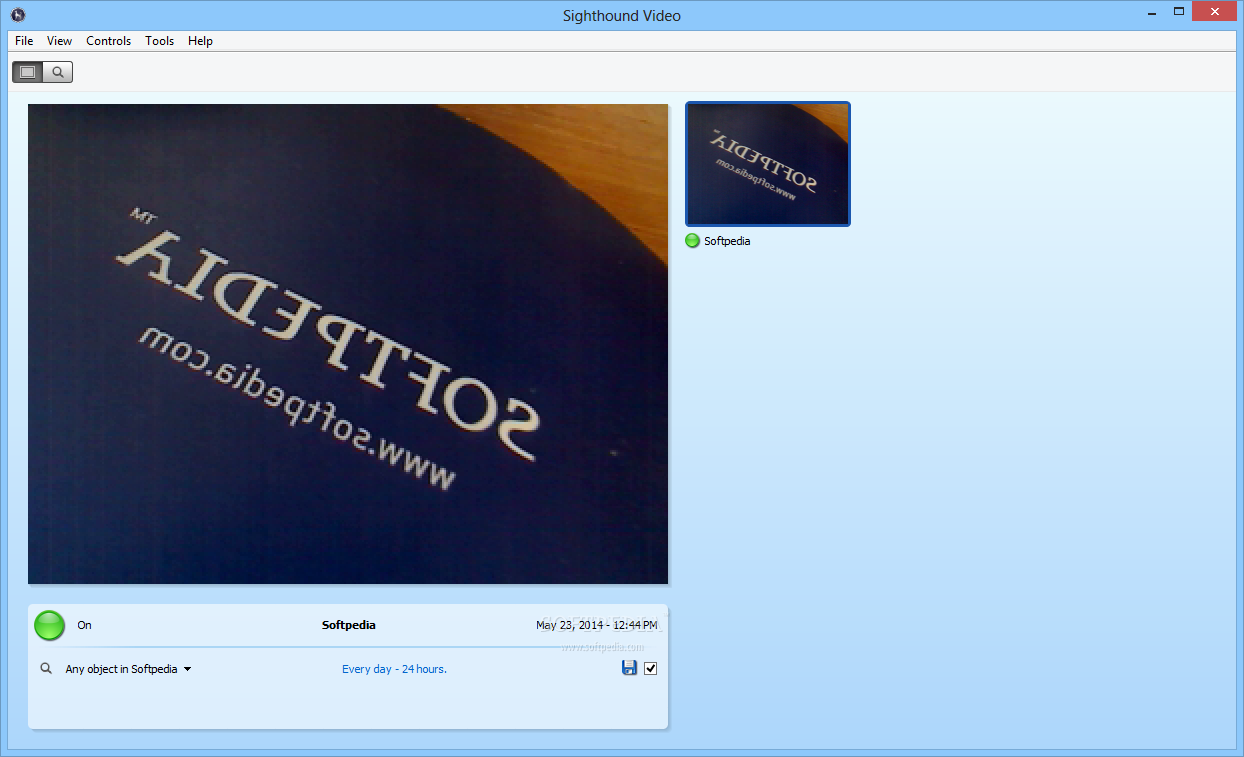Maximize the Sighthound Video window
This screenshot has width=1244, height=757.
point(1179,11)
